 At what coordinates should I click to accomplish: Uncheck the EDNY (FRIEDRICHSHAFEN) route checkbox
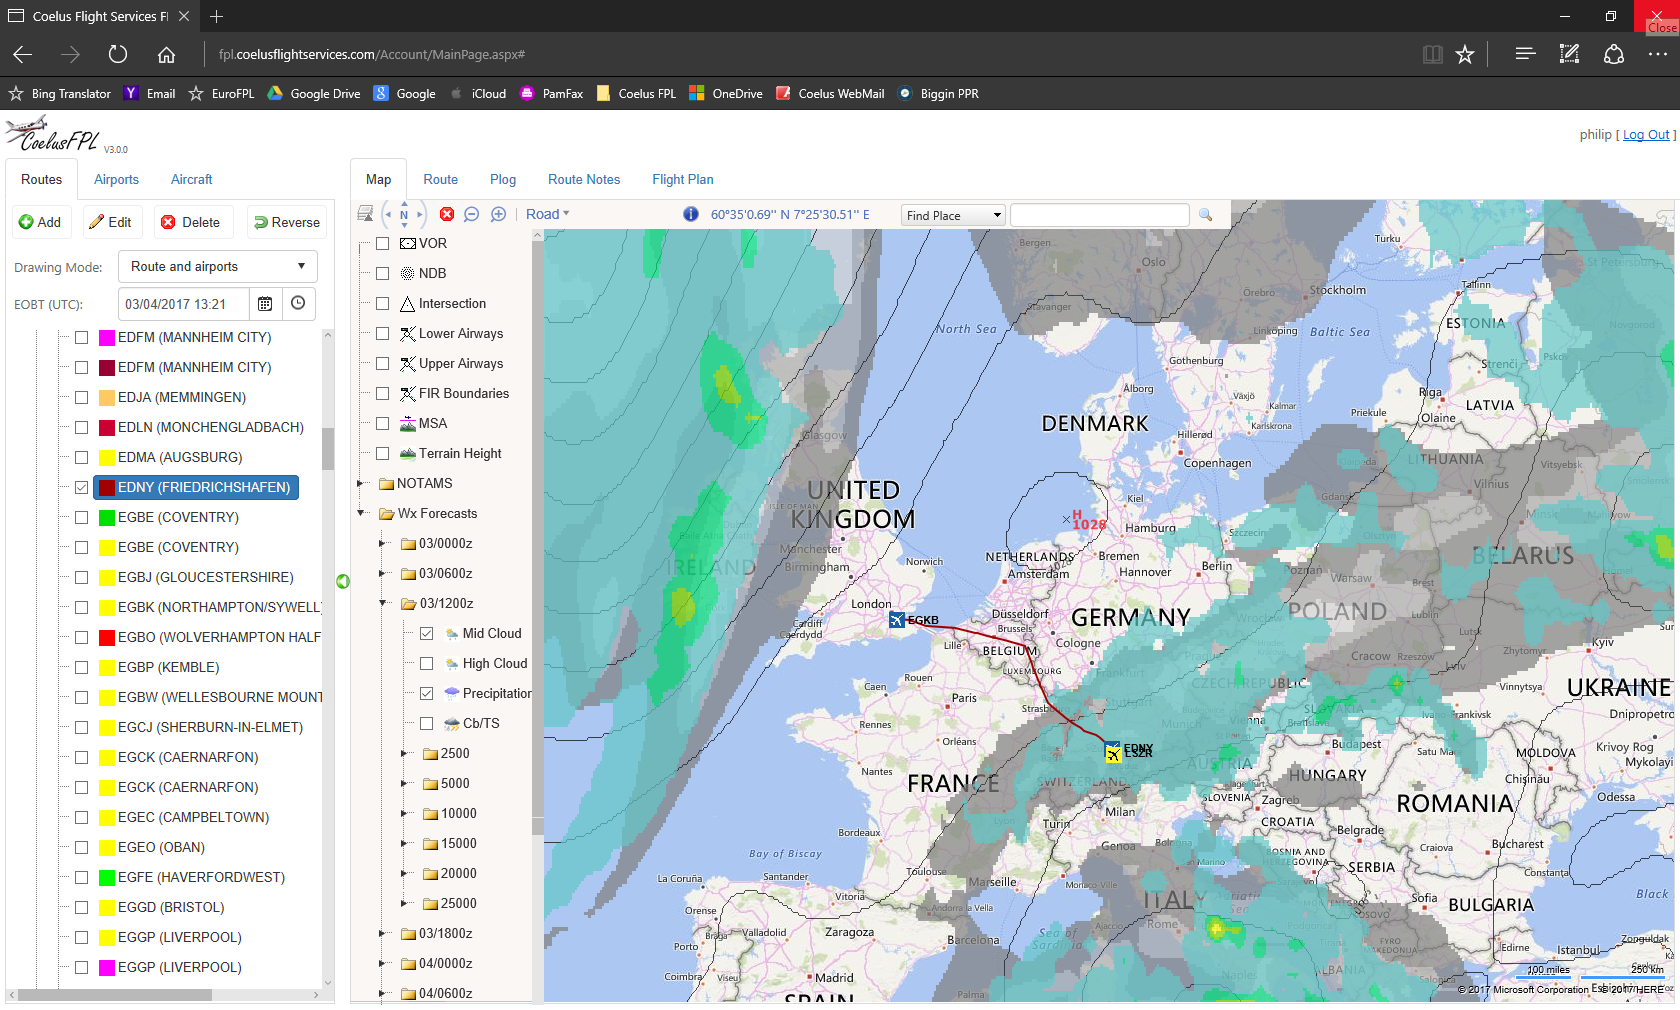click(x=81, y=487)
